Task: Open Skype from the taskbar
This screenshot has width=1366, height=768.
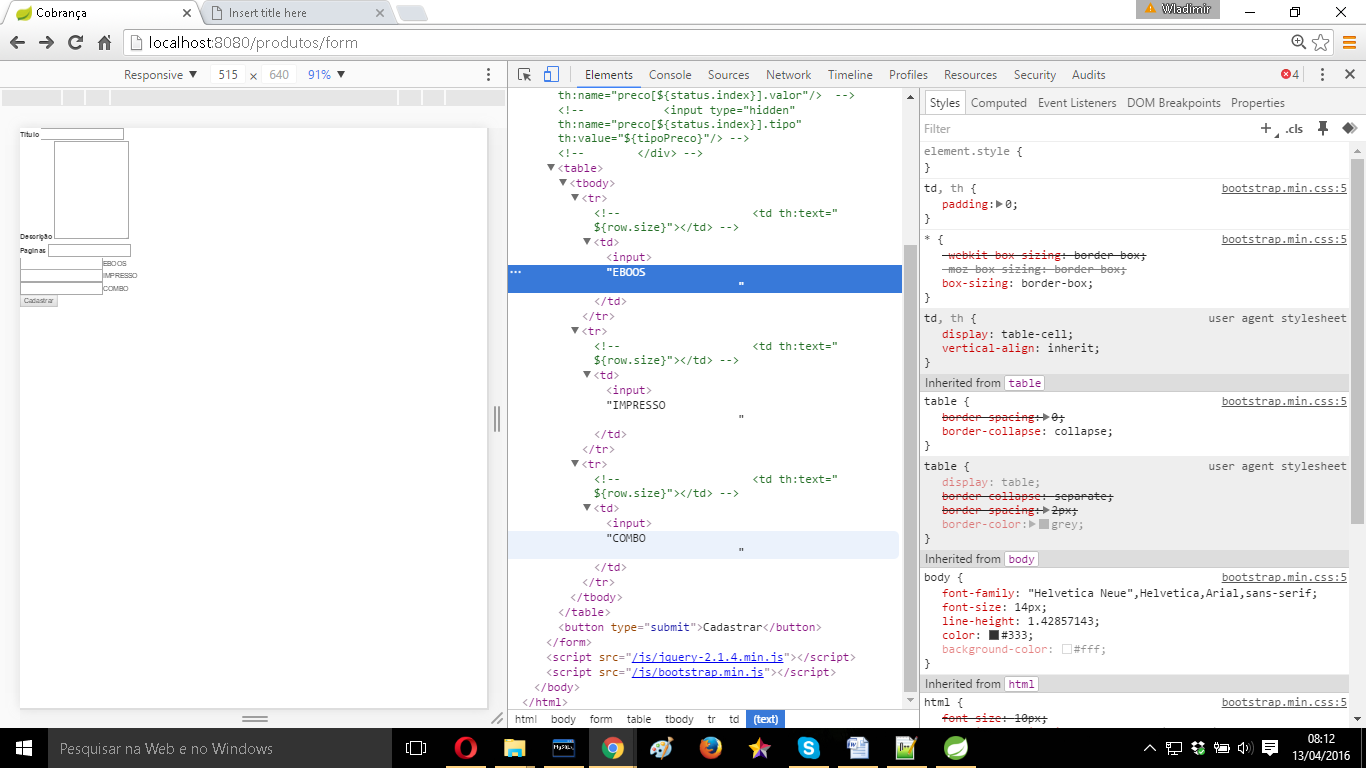Action: tap(808, 748)
